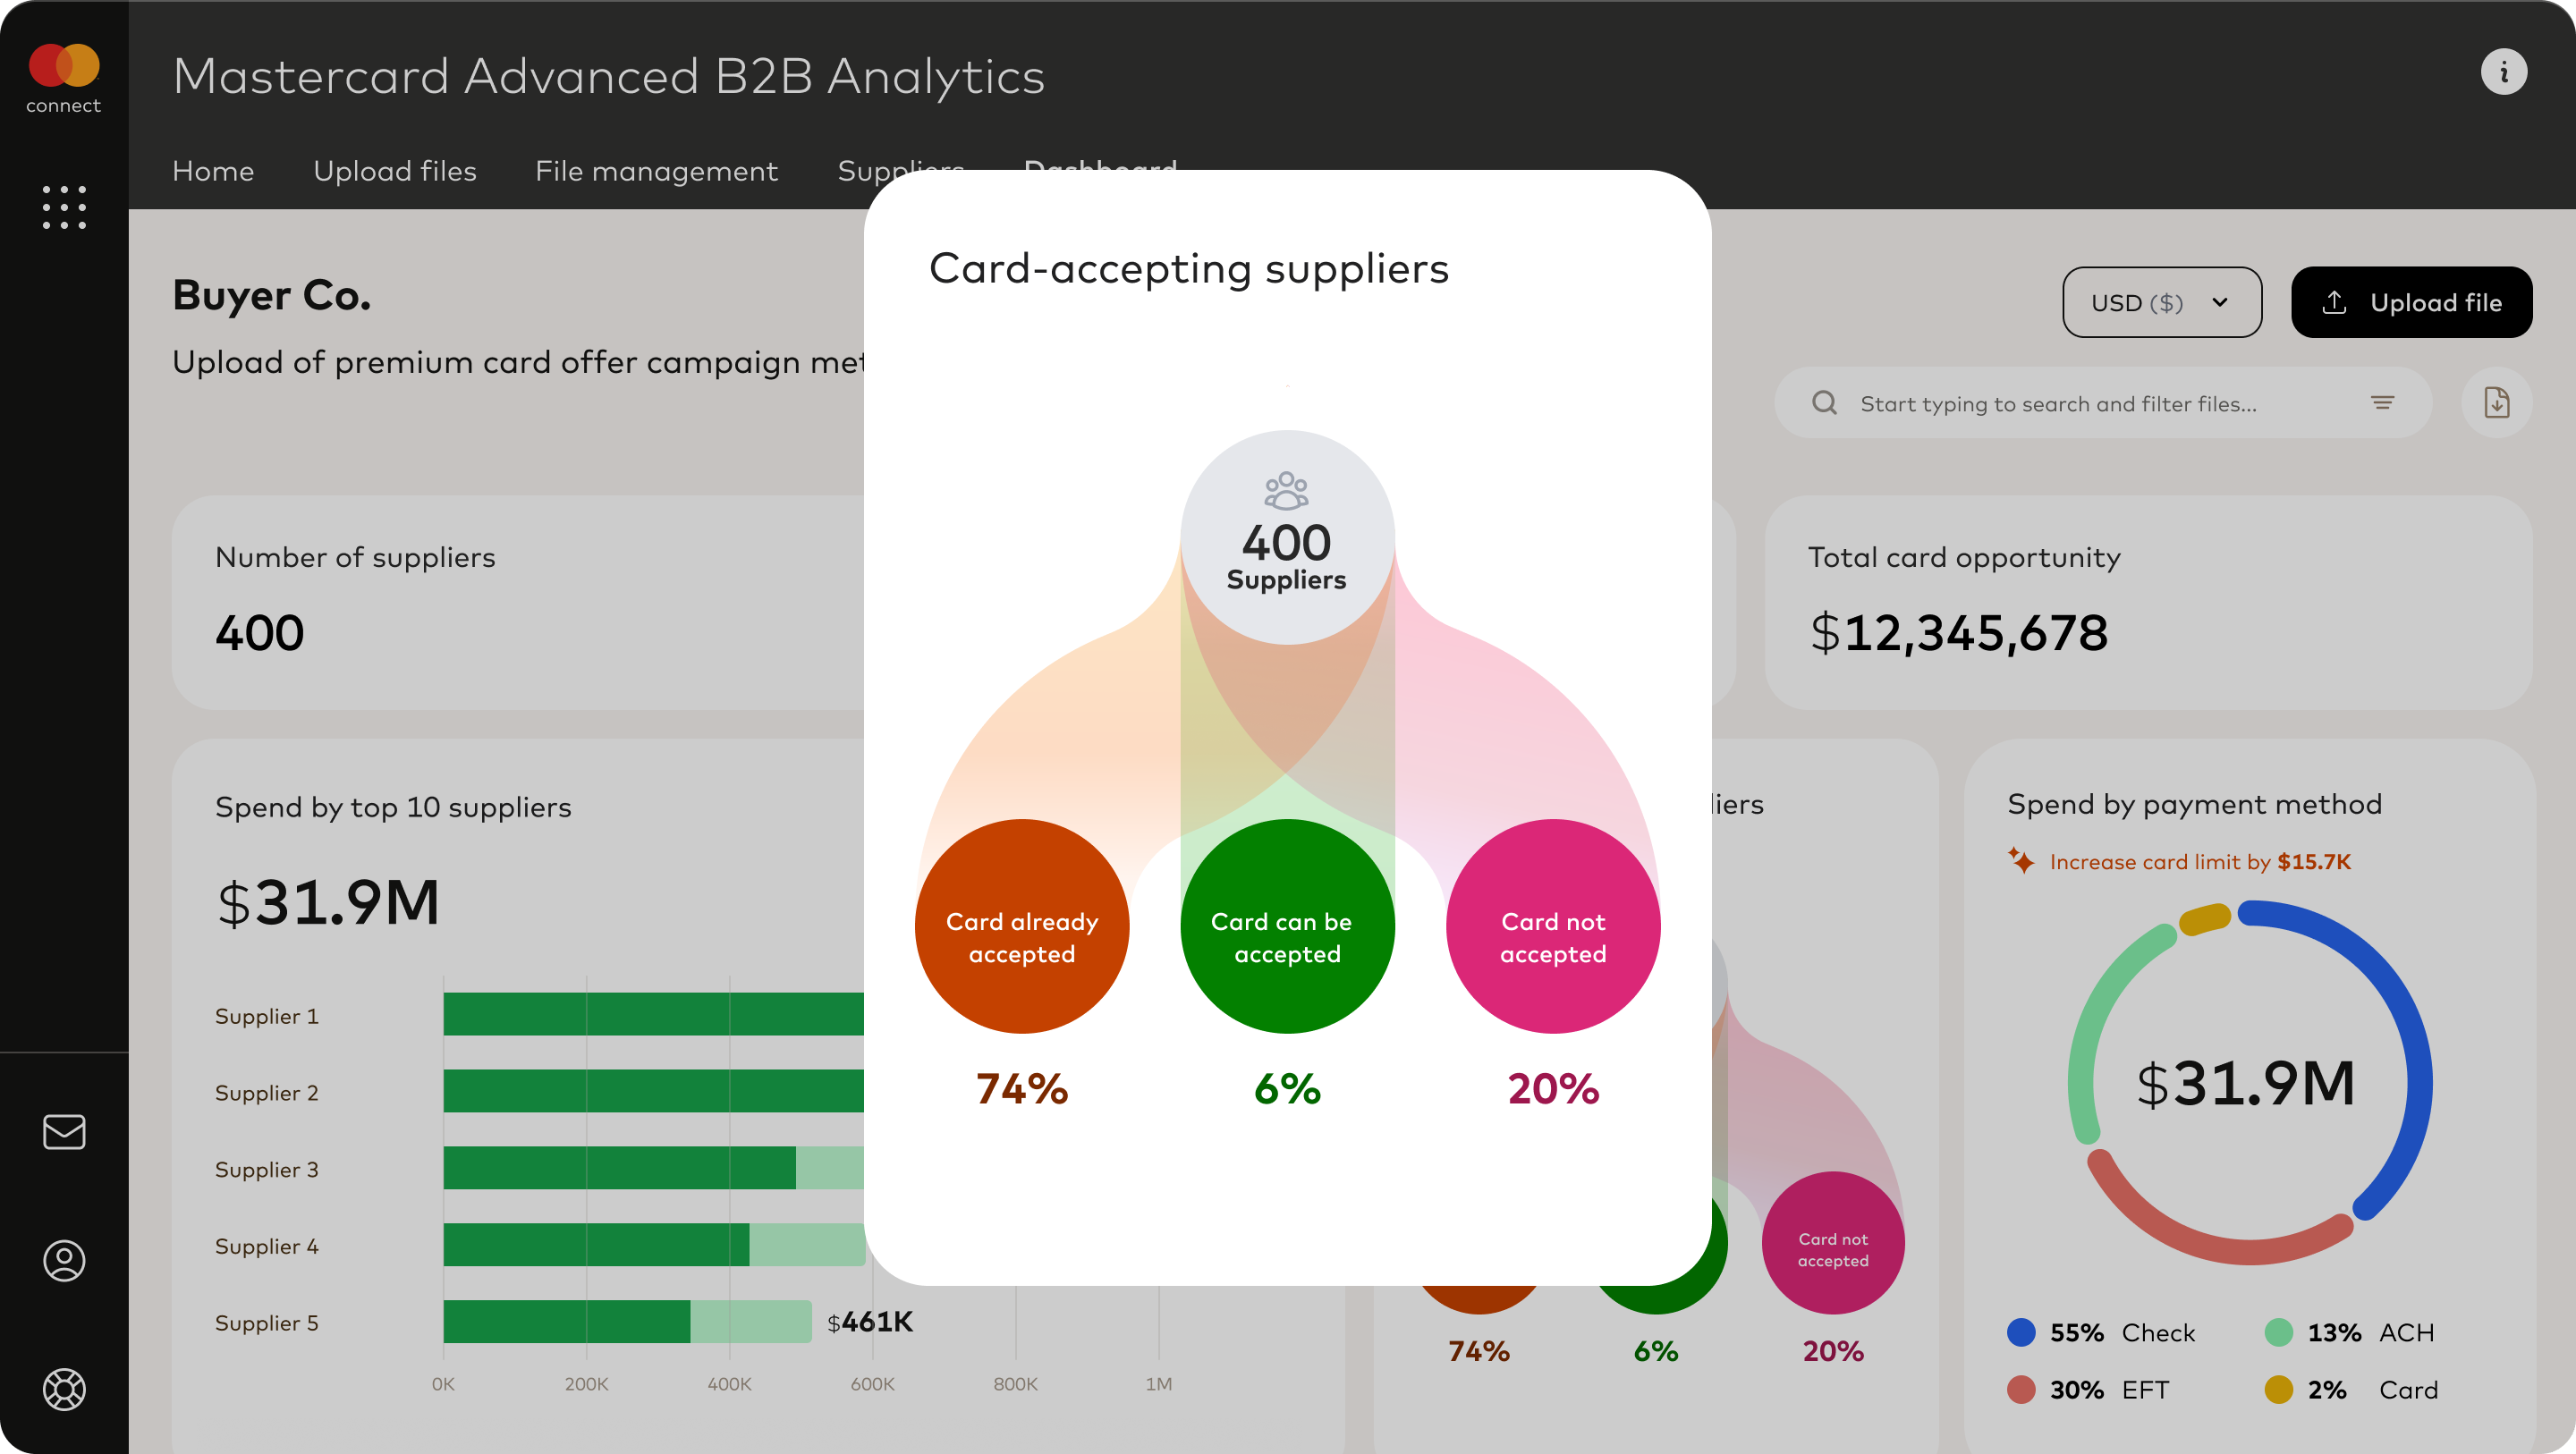
Task: Open the user profile icon in sidebar
Action: [x=64, y=1261]
